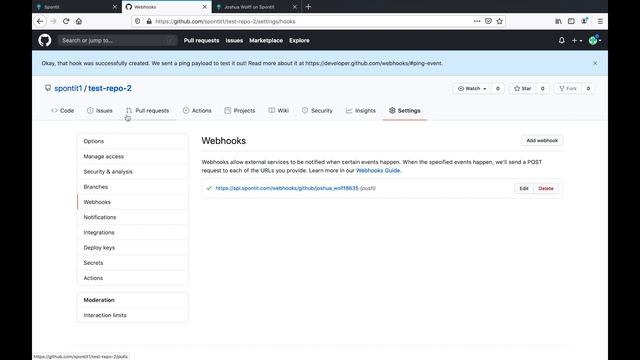The image size is (640, 360).
Task: Open the Firefox hamburger menu
Action: [x=600, y=21]
